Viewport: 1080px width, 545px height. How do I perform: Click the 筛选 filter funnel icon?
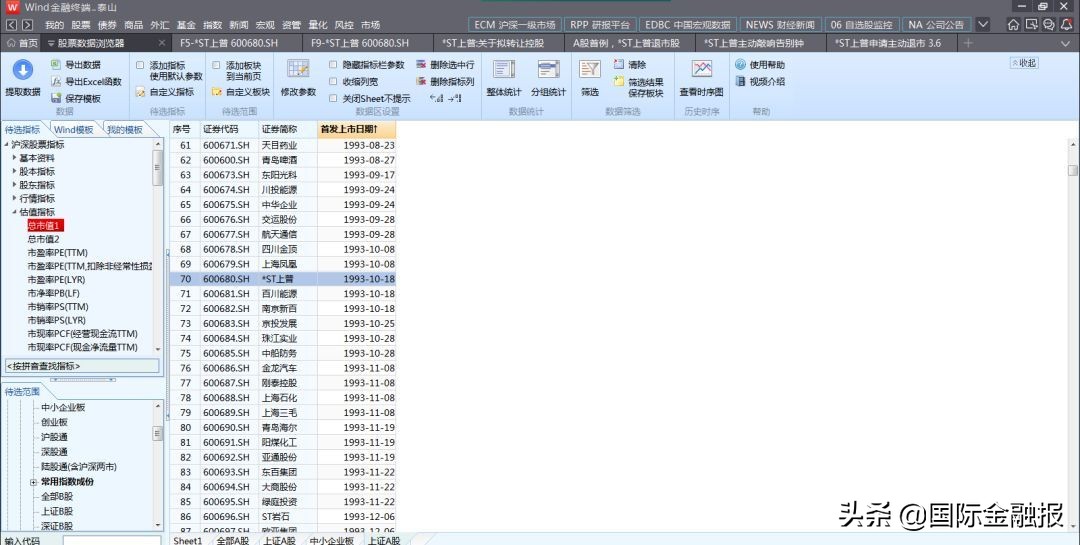tap(590, 70)
